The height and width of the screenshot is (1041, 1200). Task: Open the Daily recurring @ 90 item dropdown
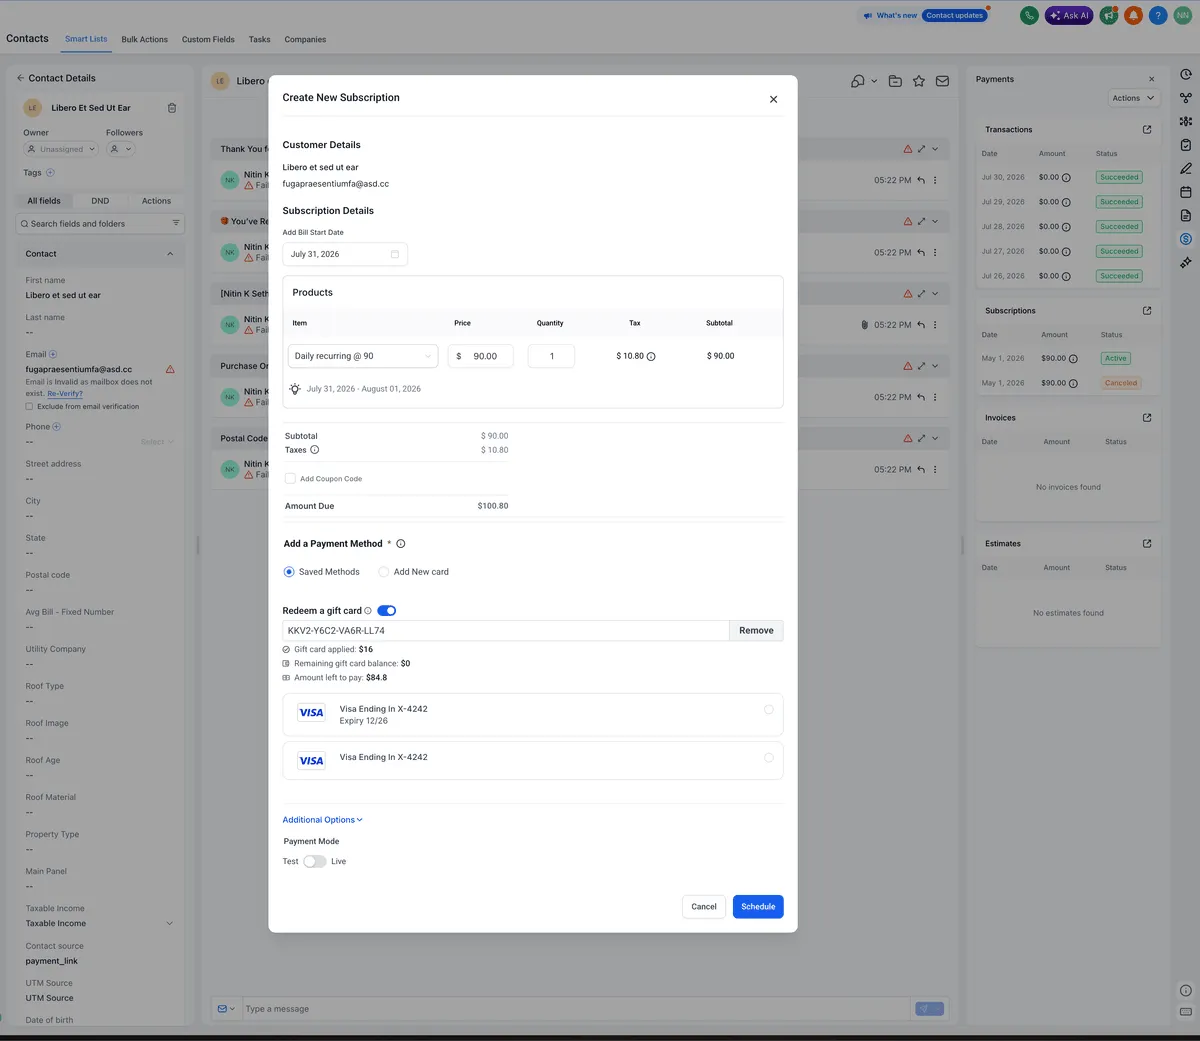click(x=363, y=356)
